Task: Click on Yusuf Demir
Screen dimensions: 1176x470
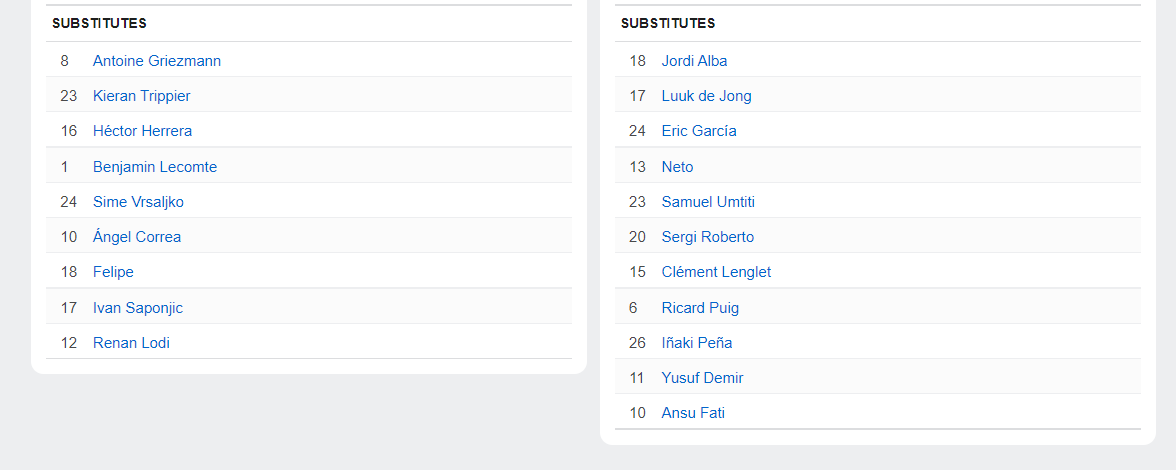Action: [x=702, y=378]
